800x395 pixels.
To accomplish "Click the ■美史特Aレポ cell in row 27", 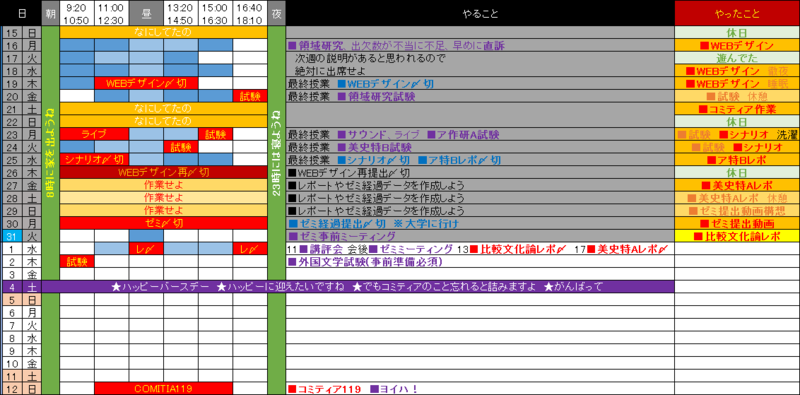I will click(x=737, y=185).
